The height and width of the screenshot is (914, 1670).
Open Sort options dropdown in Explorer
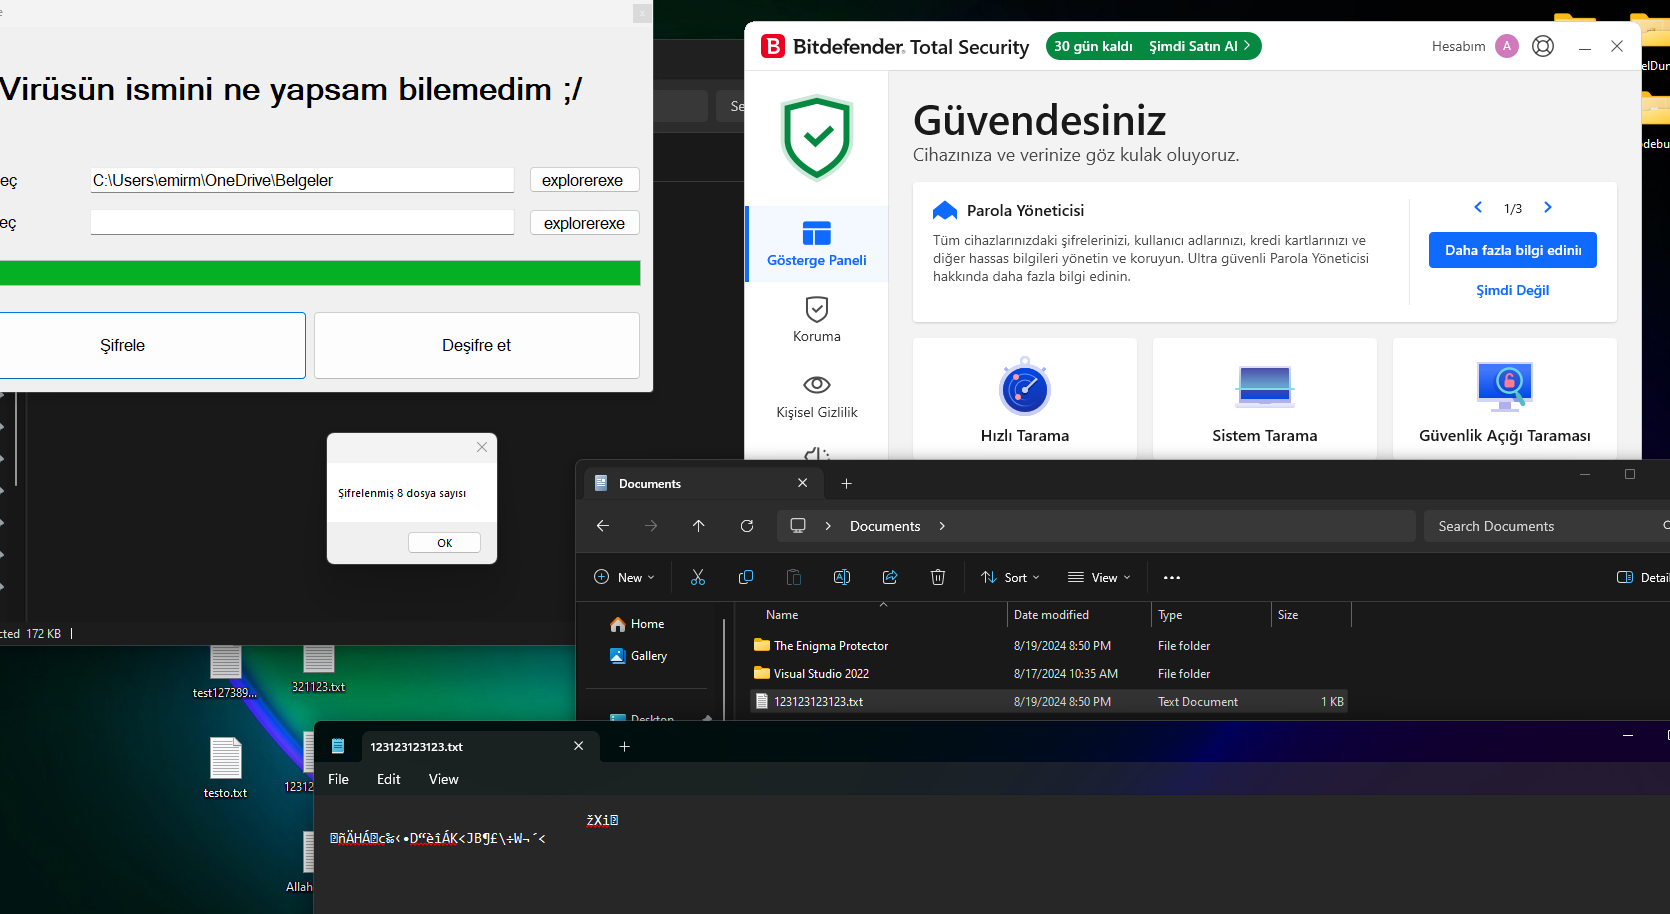point(1010,577)
